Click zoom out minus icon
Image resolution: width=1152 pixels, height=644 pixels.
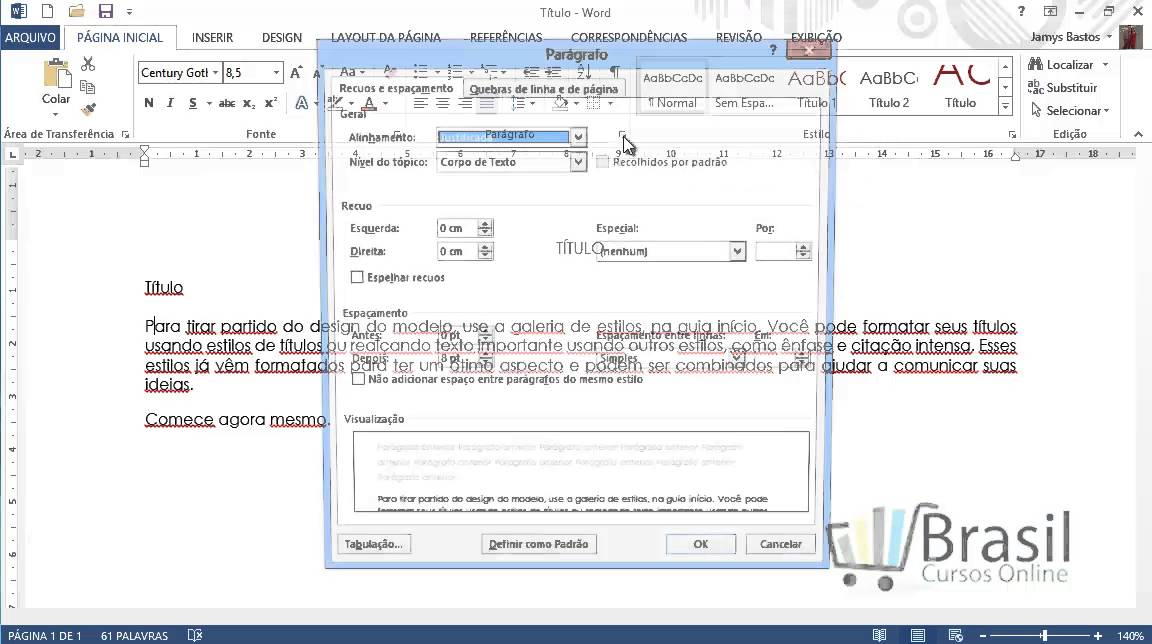(982, 636)
